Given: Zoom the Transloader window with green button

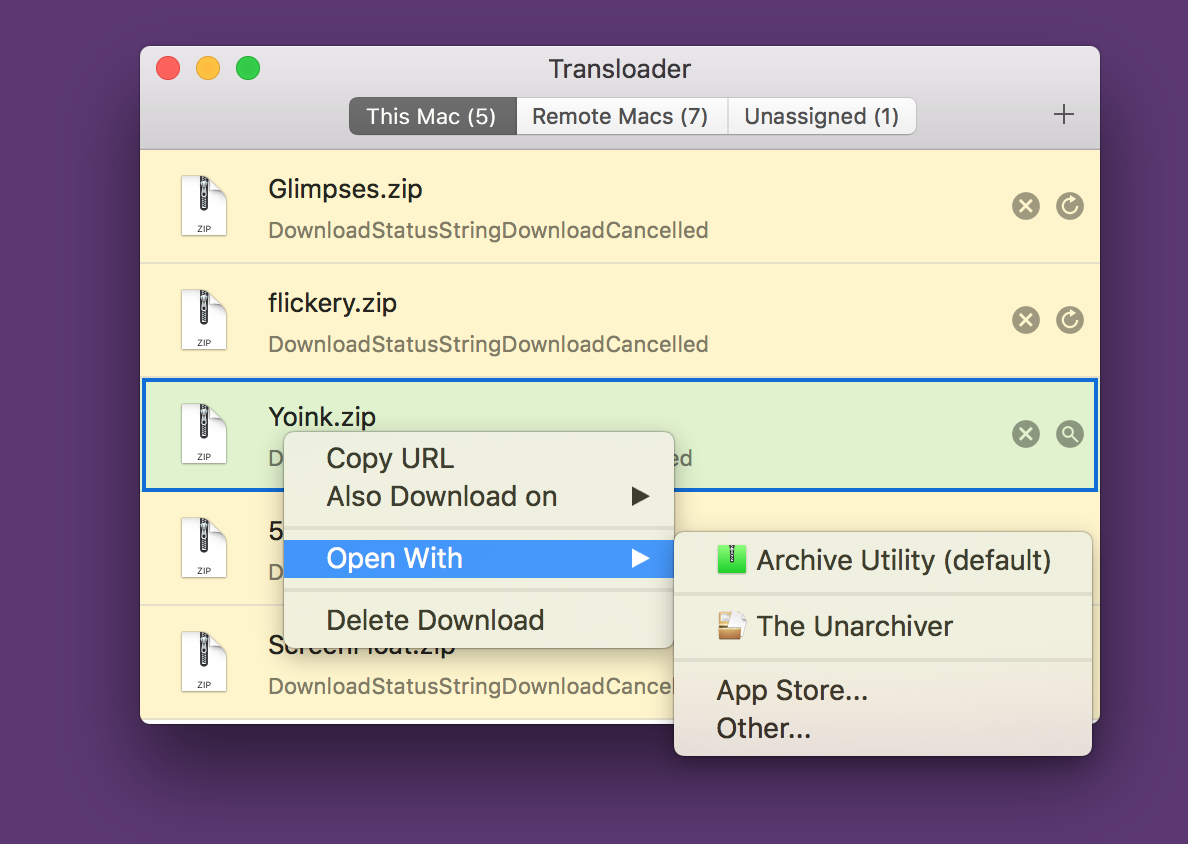Looking at the screenshot, I should point(248,68).
